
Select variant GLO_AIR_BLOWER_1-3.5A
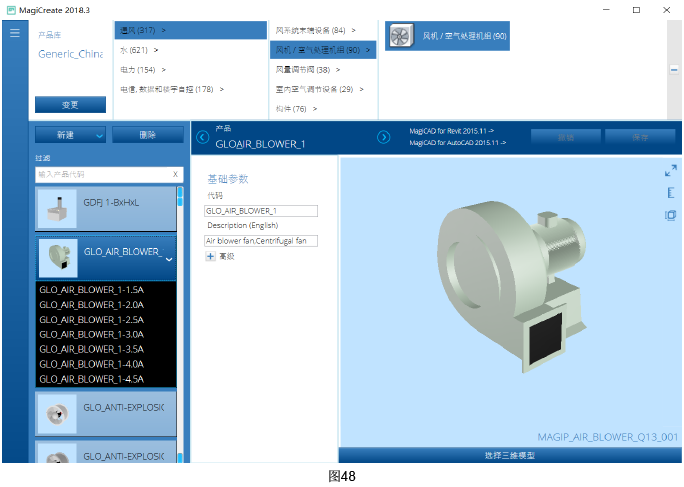(92, 349)
